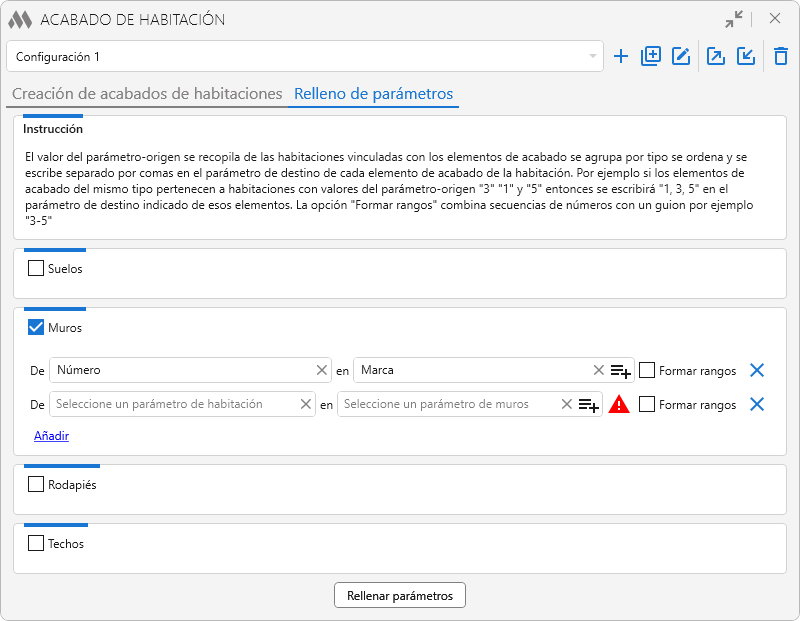Click the Añadir link

(x=51, y=436)
